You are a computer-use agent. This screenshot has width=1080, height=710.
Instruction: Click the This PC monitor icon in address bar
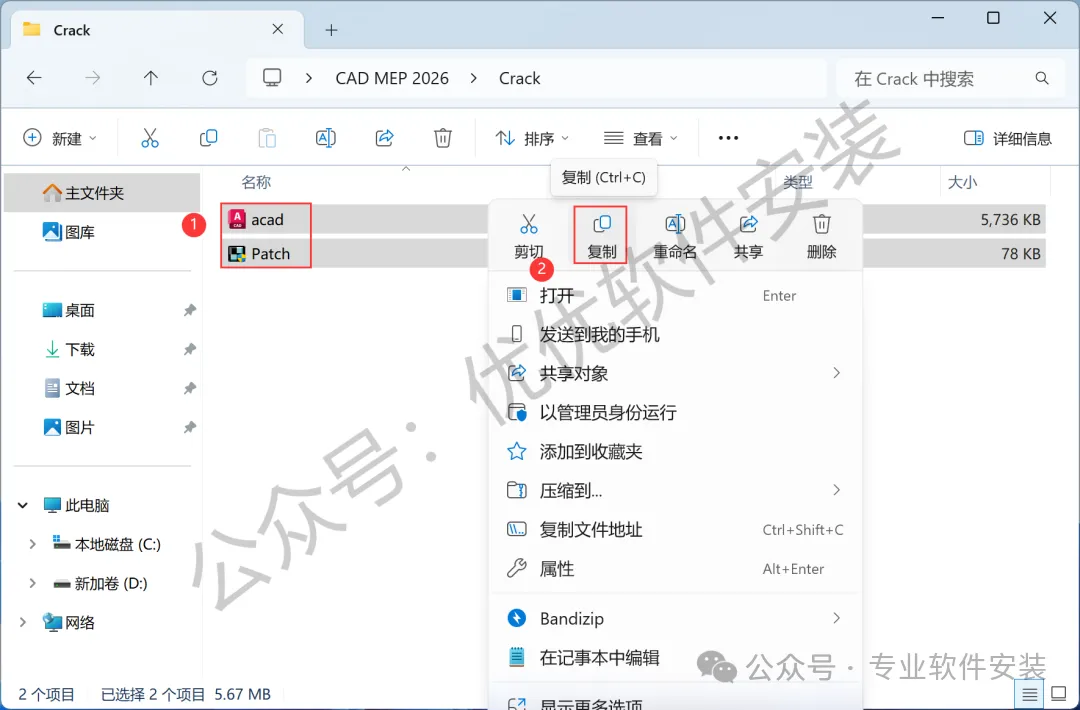(x=272, y=78)
